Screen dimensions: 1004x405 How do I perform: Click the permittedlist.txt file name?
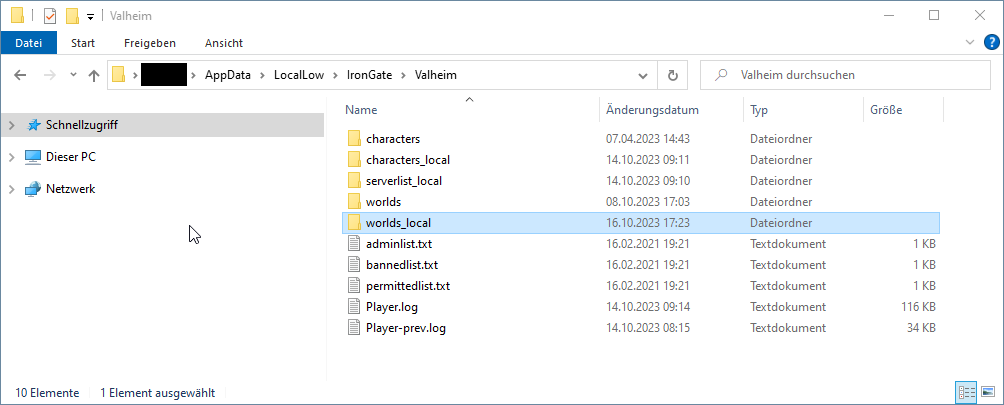[408, 286]
